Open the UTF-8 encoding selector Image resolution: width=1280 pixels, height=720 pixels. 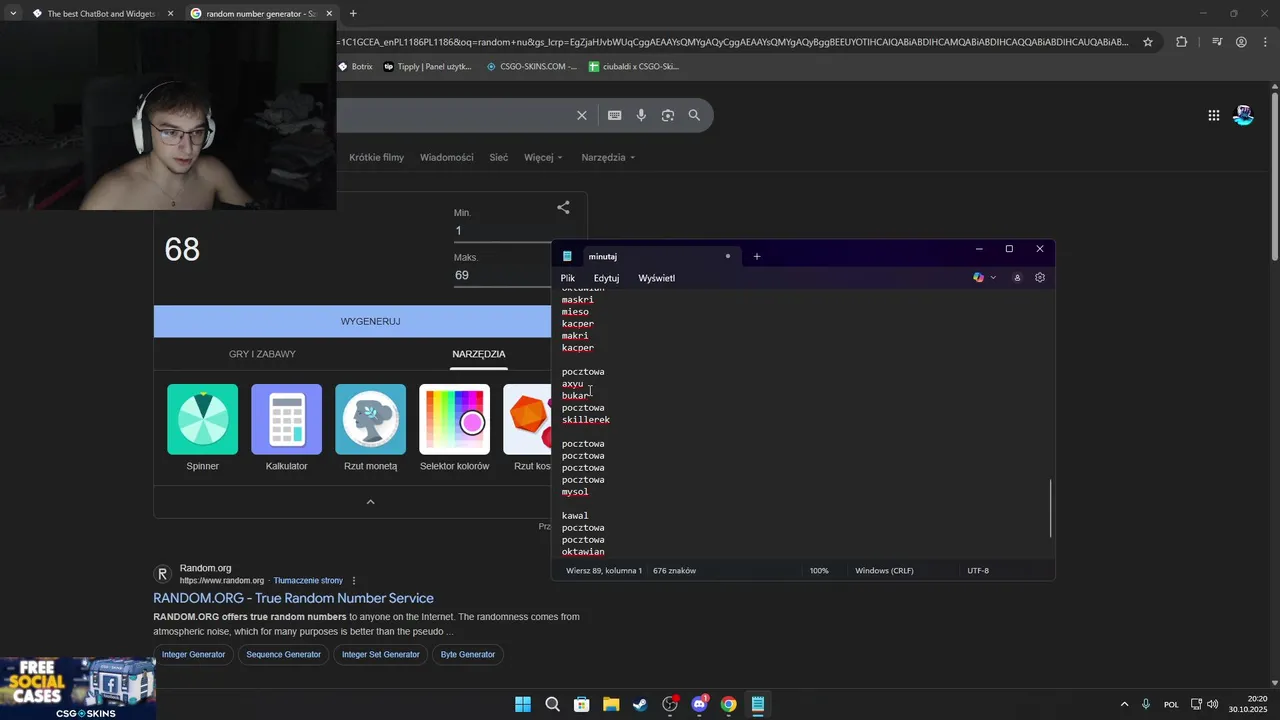point(978,570)
